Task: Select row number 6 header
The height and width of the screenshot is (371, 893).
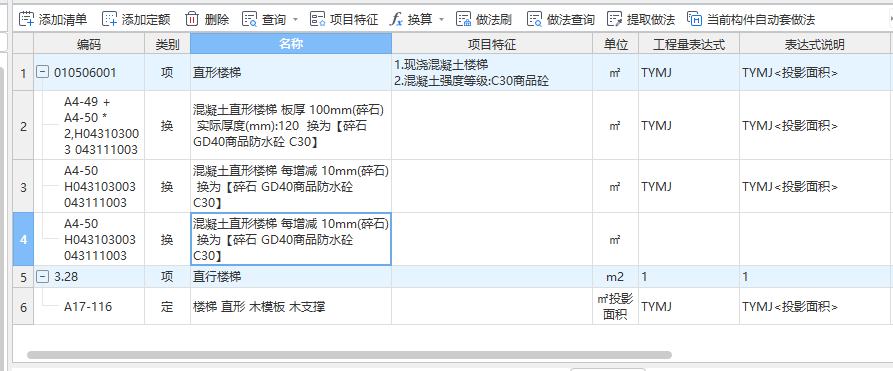Action: tap(23, 307)
